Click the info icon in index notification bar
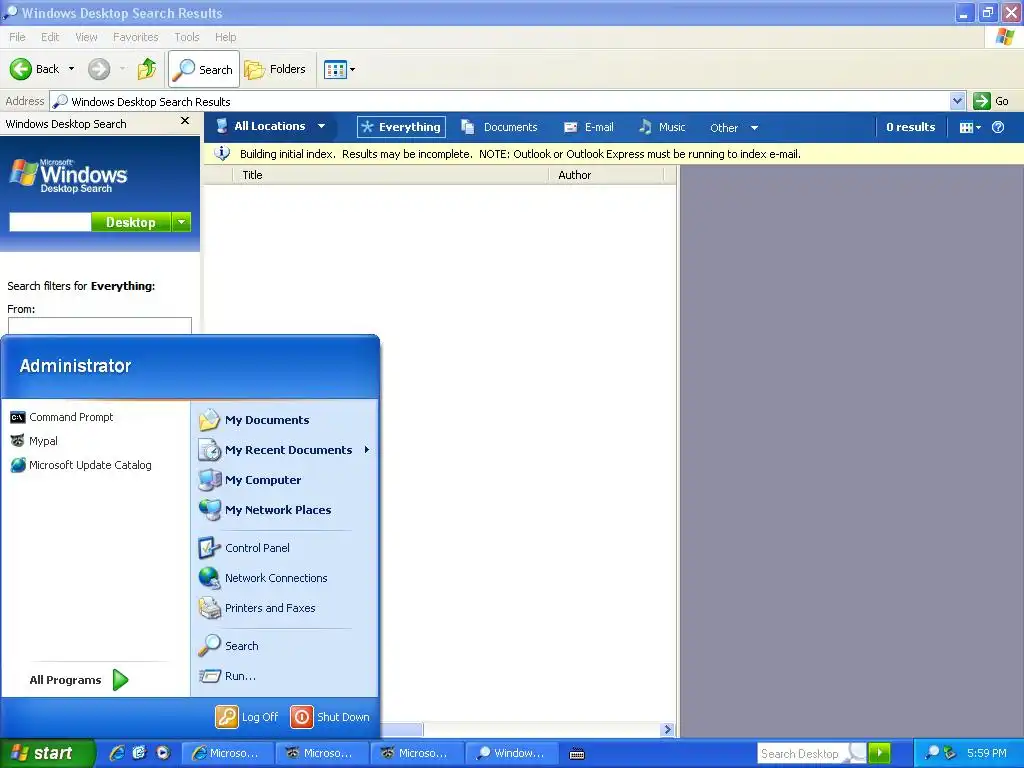 click(222, 153)
